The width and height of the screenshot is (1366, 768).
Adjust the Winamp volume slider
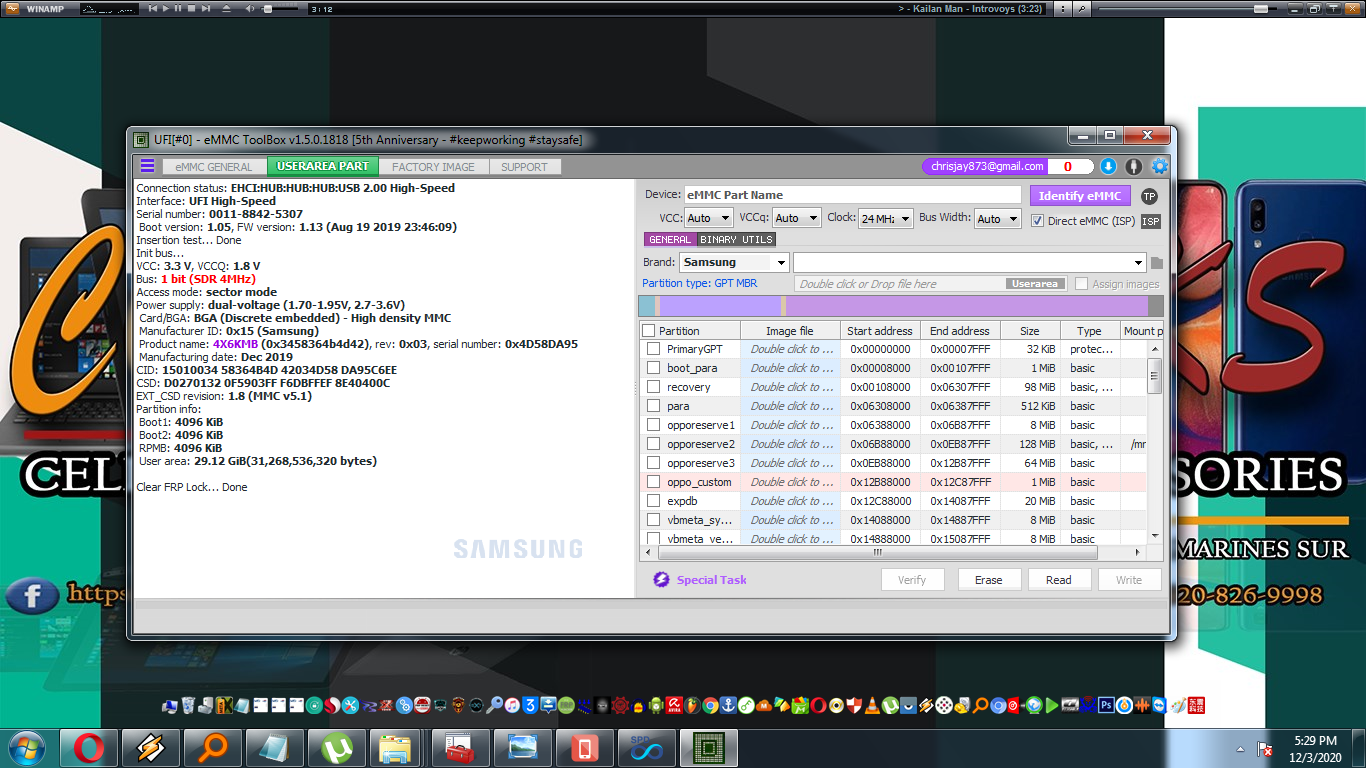[282, 9]
